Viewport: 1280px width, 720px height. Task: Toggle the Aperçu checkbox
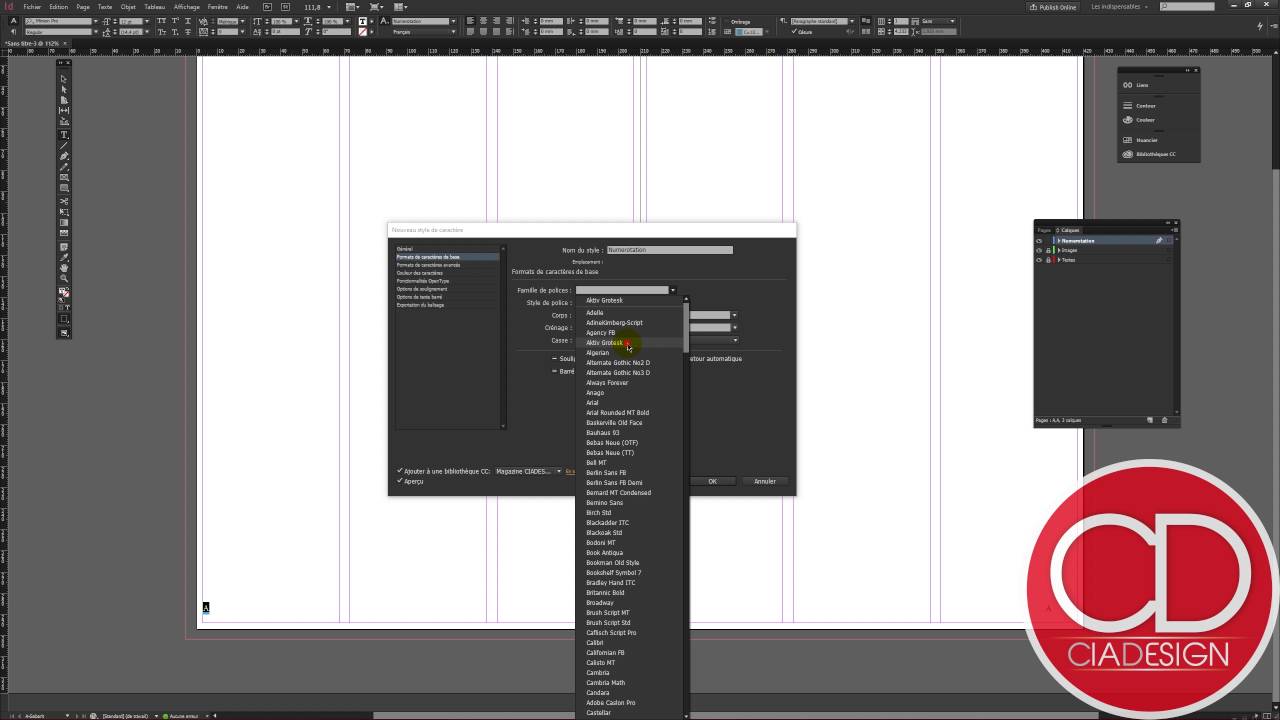tap(400, 481)
